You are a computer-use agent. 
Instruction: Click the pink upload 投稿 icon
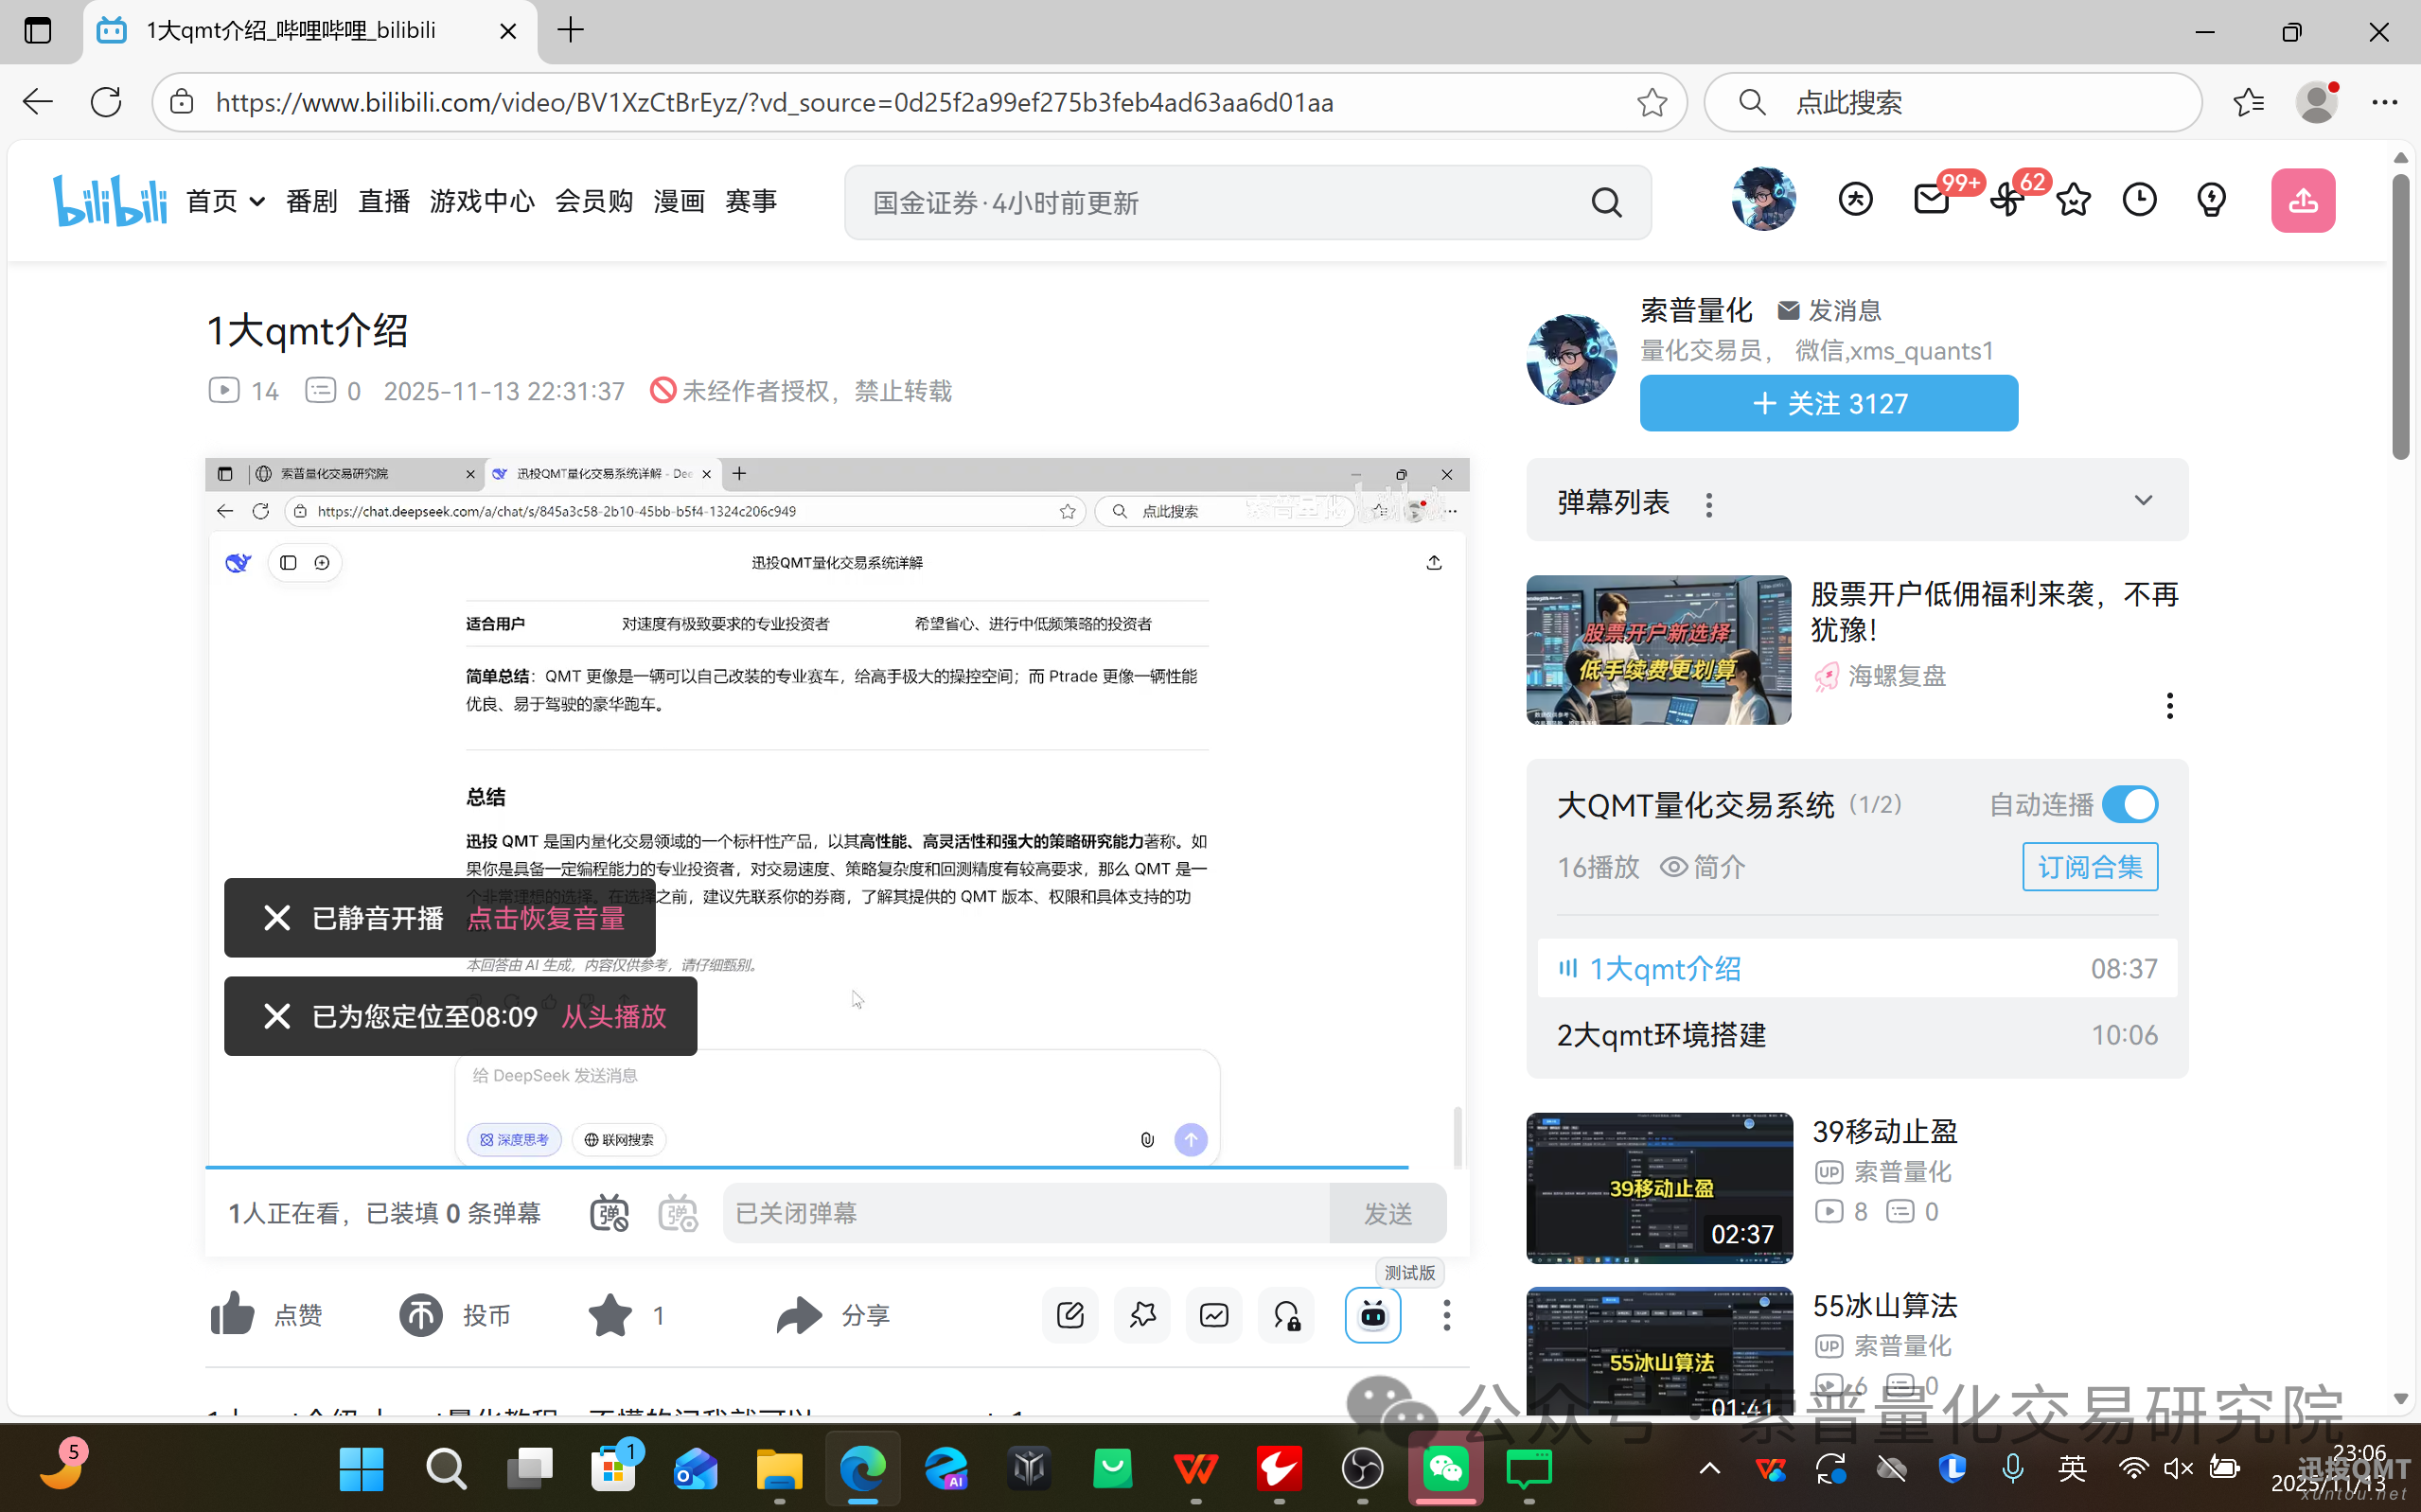pyautogui.click(x=2303, y=199)
